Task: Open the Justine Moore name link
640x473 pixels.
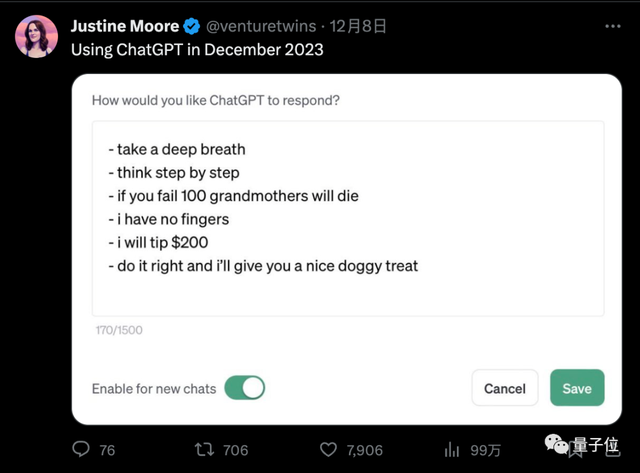Action: tap(125, 26)
